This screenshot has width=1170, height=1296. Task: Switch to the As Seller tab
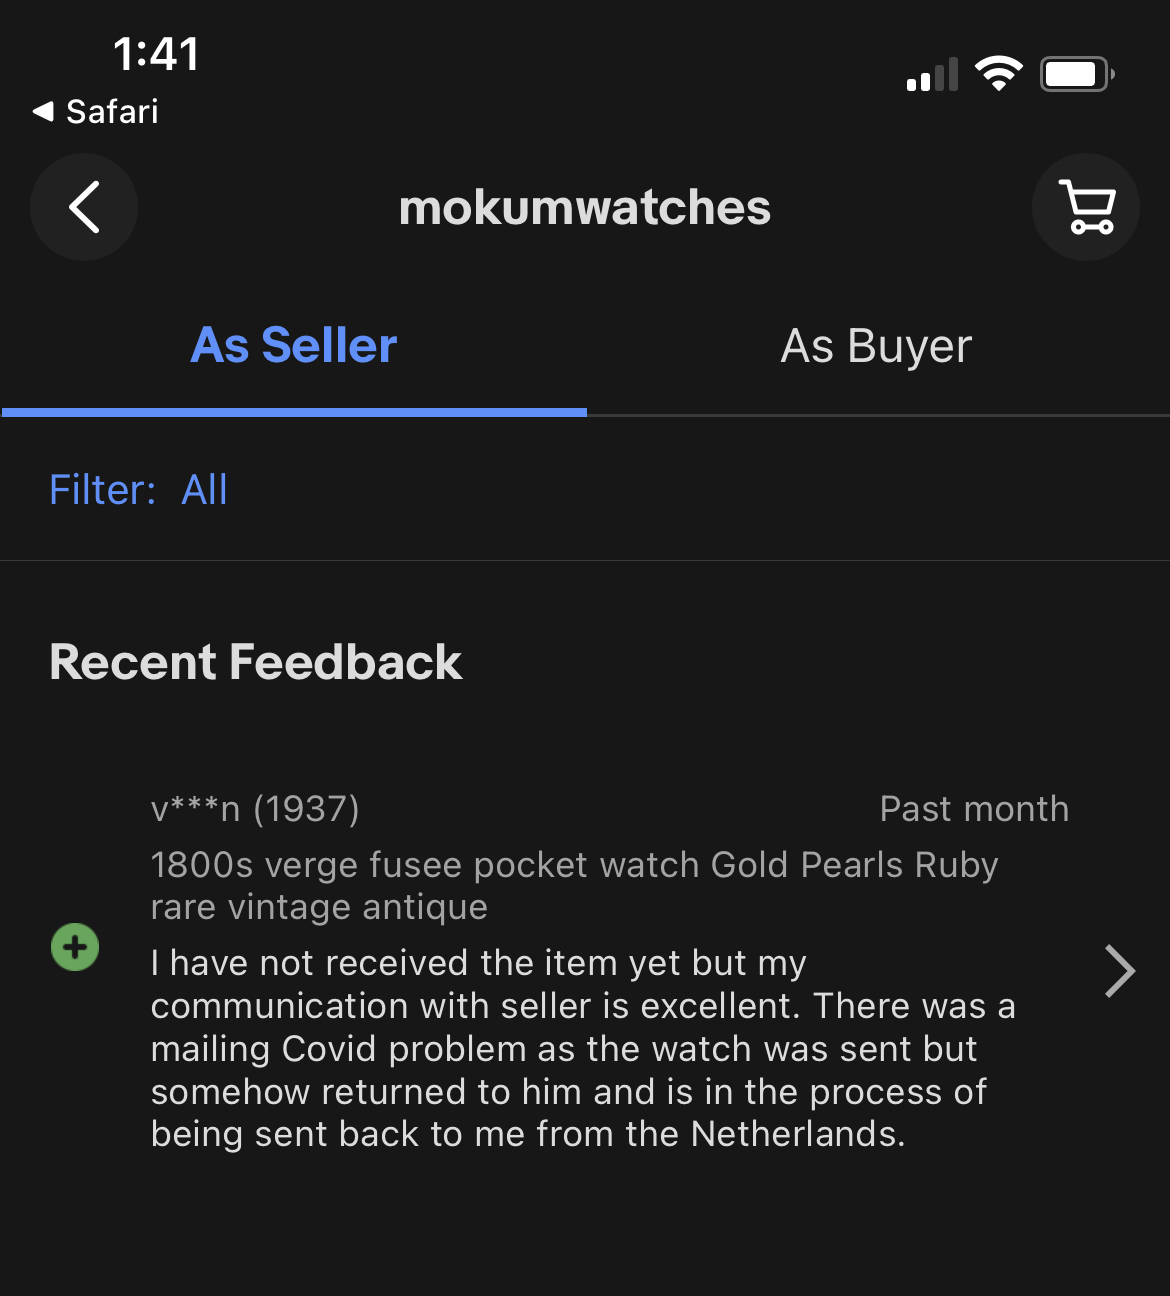coord(294,346)
